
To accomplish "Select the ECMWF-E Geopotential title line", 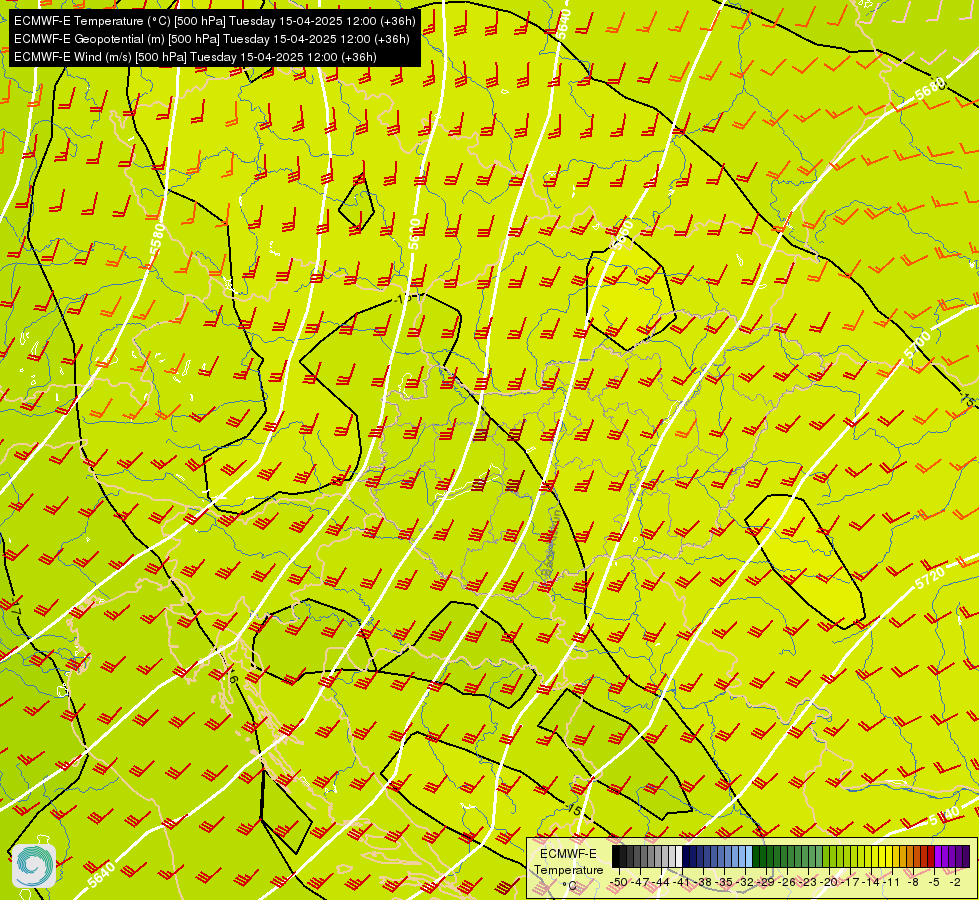I will pos(212,39).
